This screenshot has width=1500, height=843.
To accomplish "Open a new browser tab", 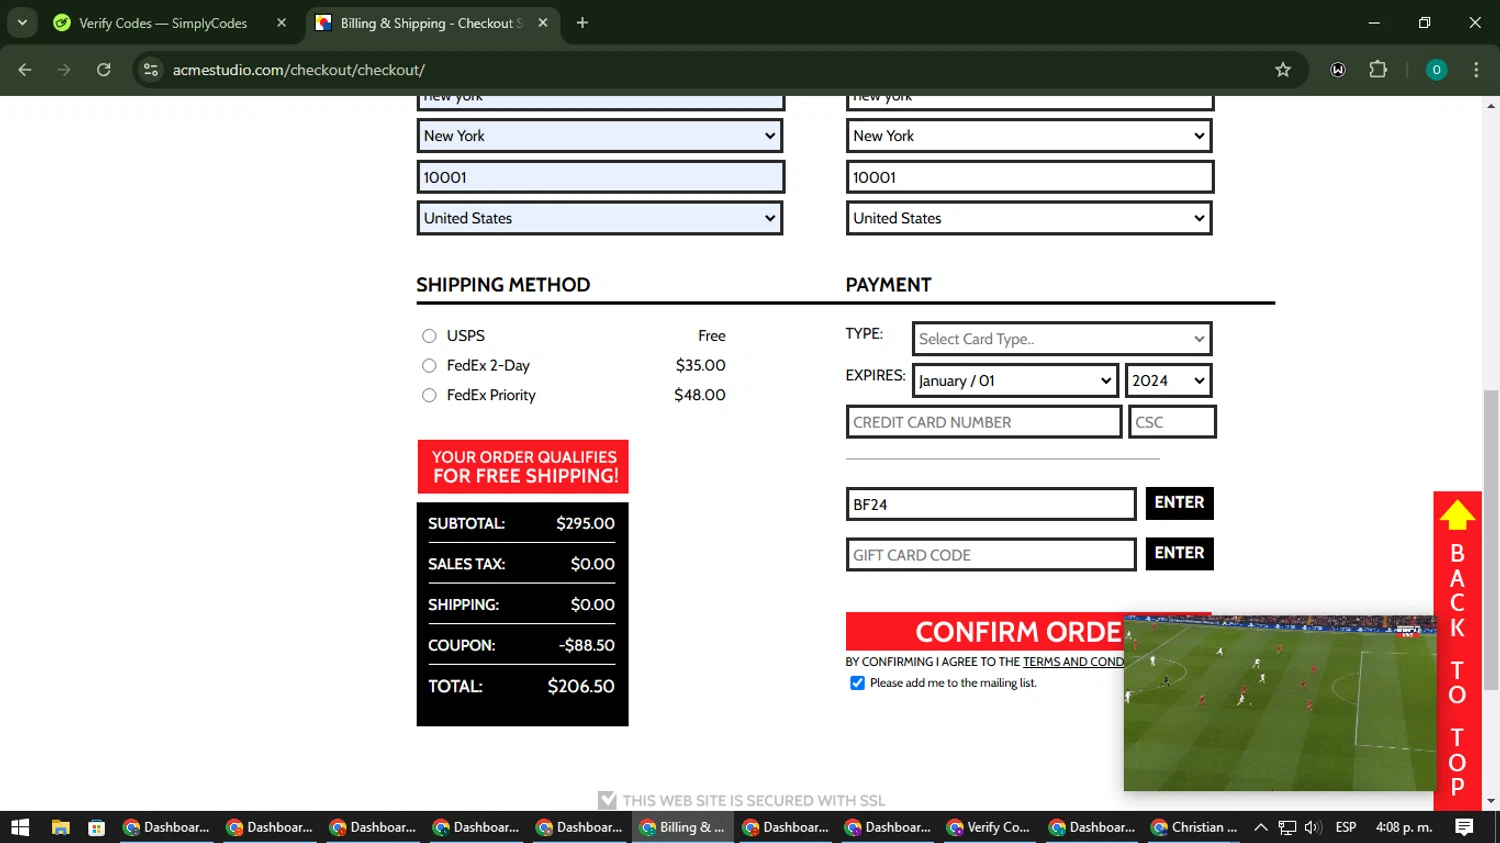I will pos(582,22).
